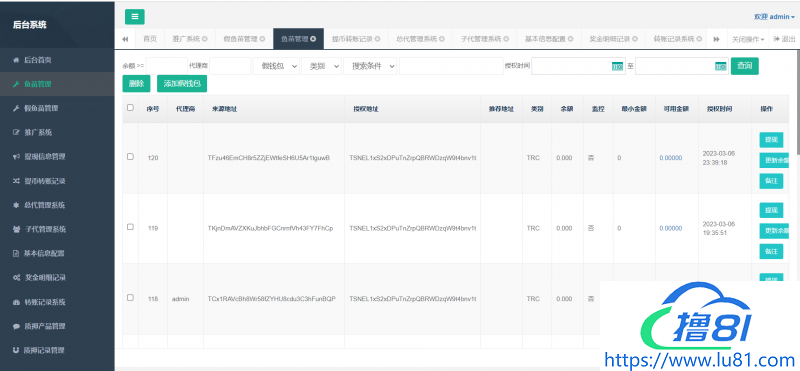Image resolution: width=800 pixels, height=371 pixels.
Task: Open the 搜索条件 dropdown
Action: coord(370,66)
